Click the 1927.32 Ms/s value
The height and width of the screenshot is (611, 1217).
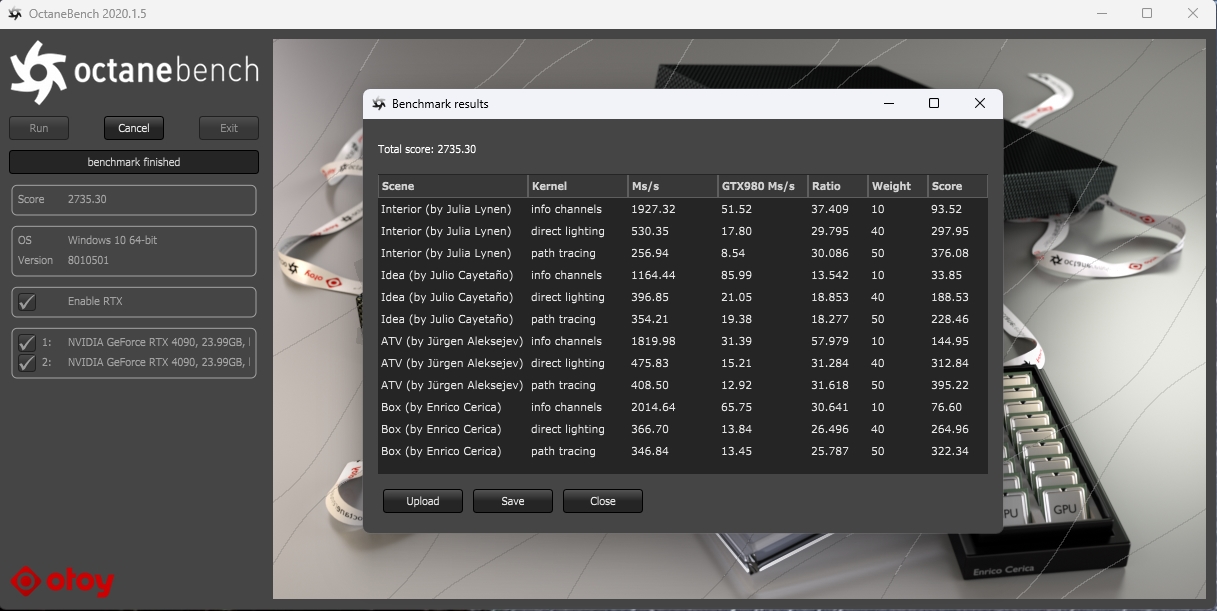click(x=653, y=209)
